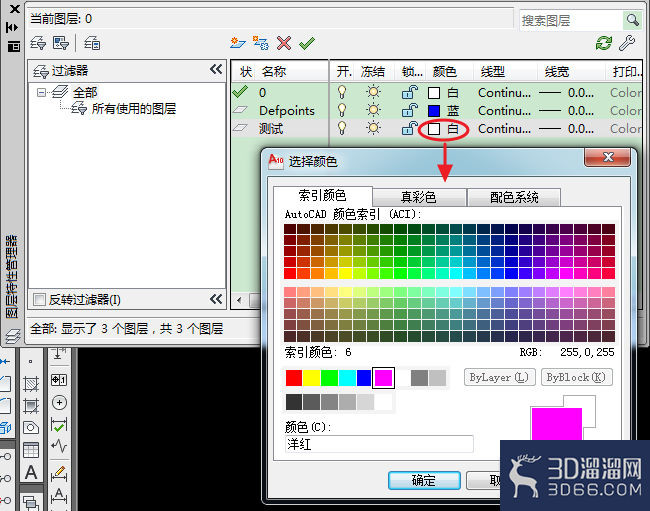Image resolution: width=650 pixels, height=511 pixels.
Task: Toggle Invert filter checkbox
Action: (x=39, y=299)
